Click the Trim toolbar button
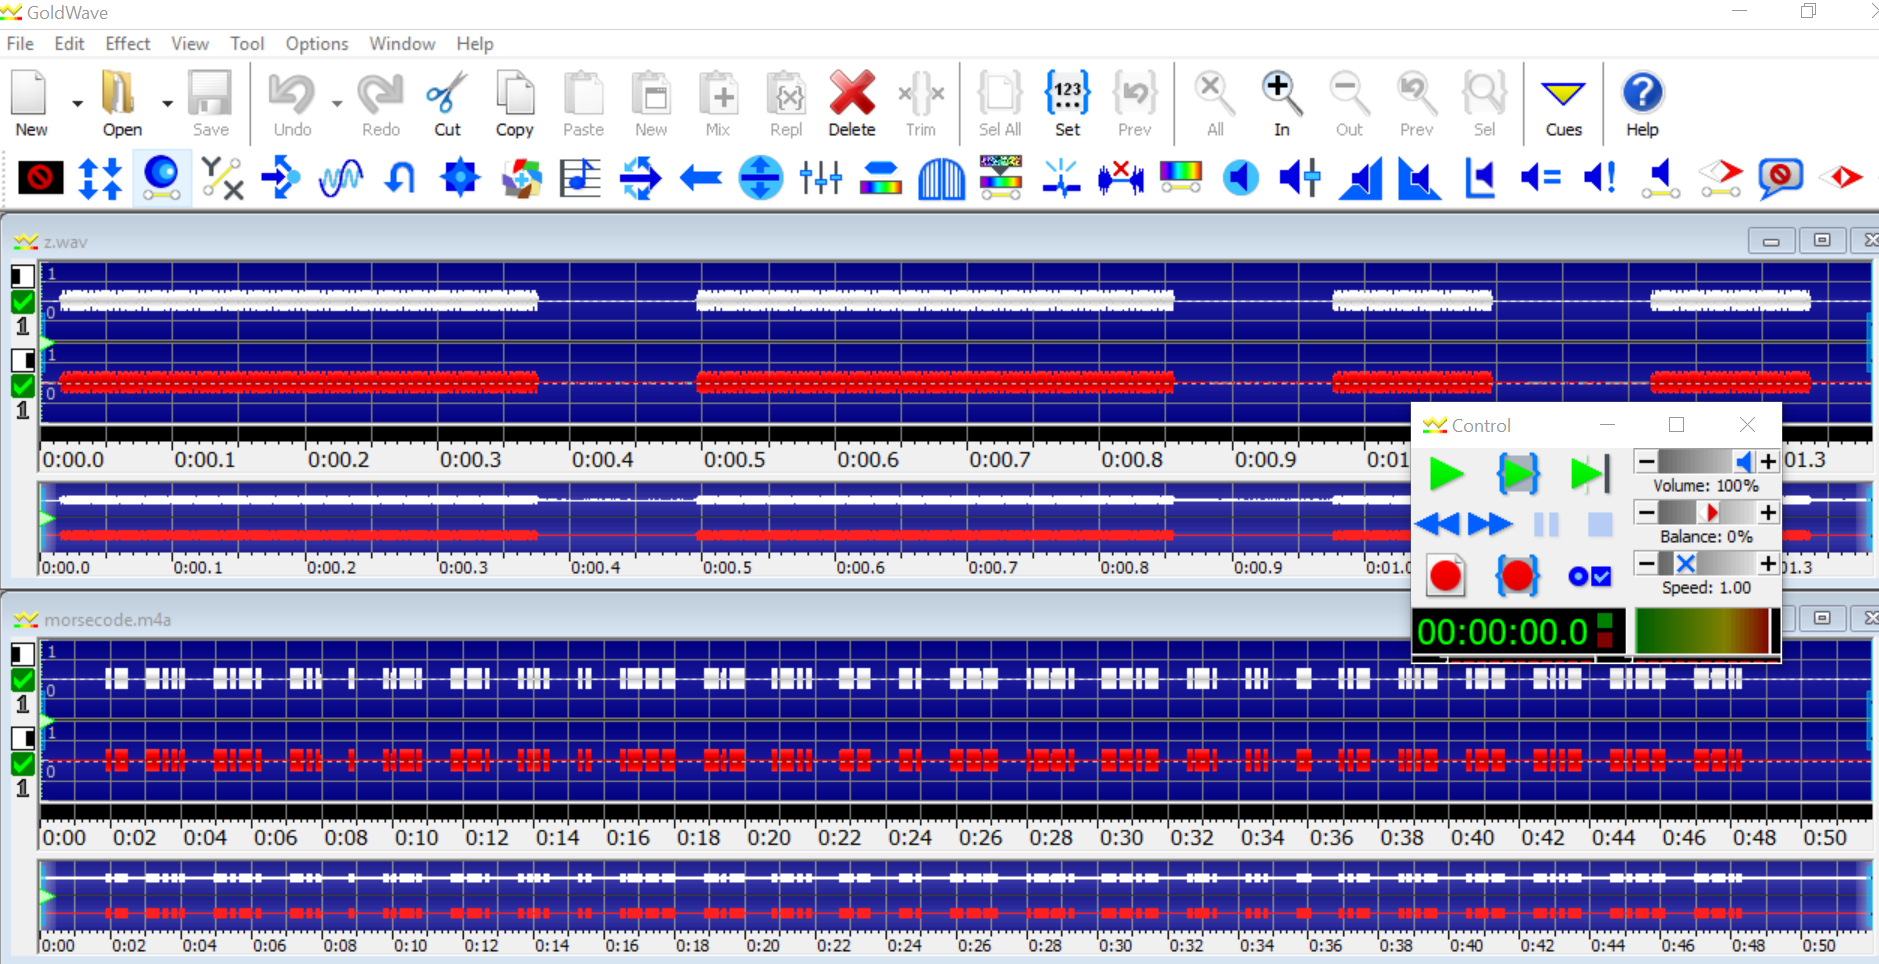The width and height of the screenshot is (1879, 964). 920,103
